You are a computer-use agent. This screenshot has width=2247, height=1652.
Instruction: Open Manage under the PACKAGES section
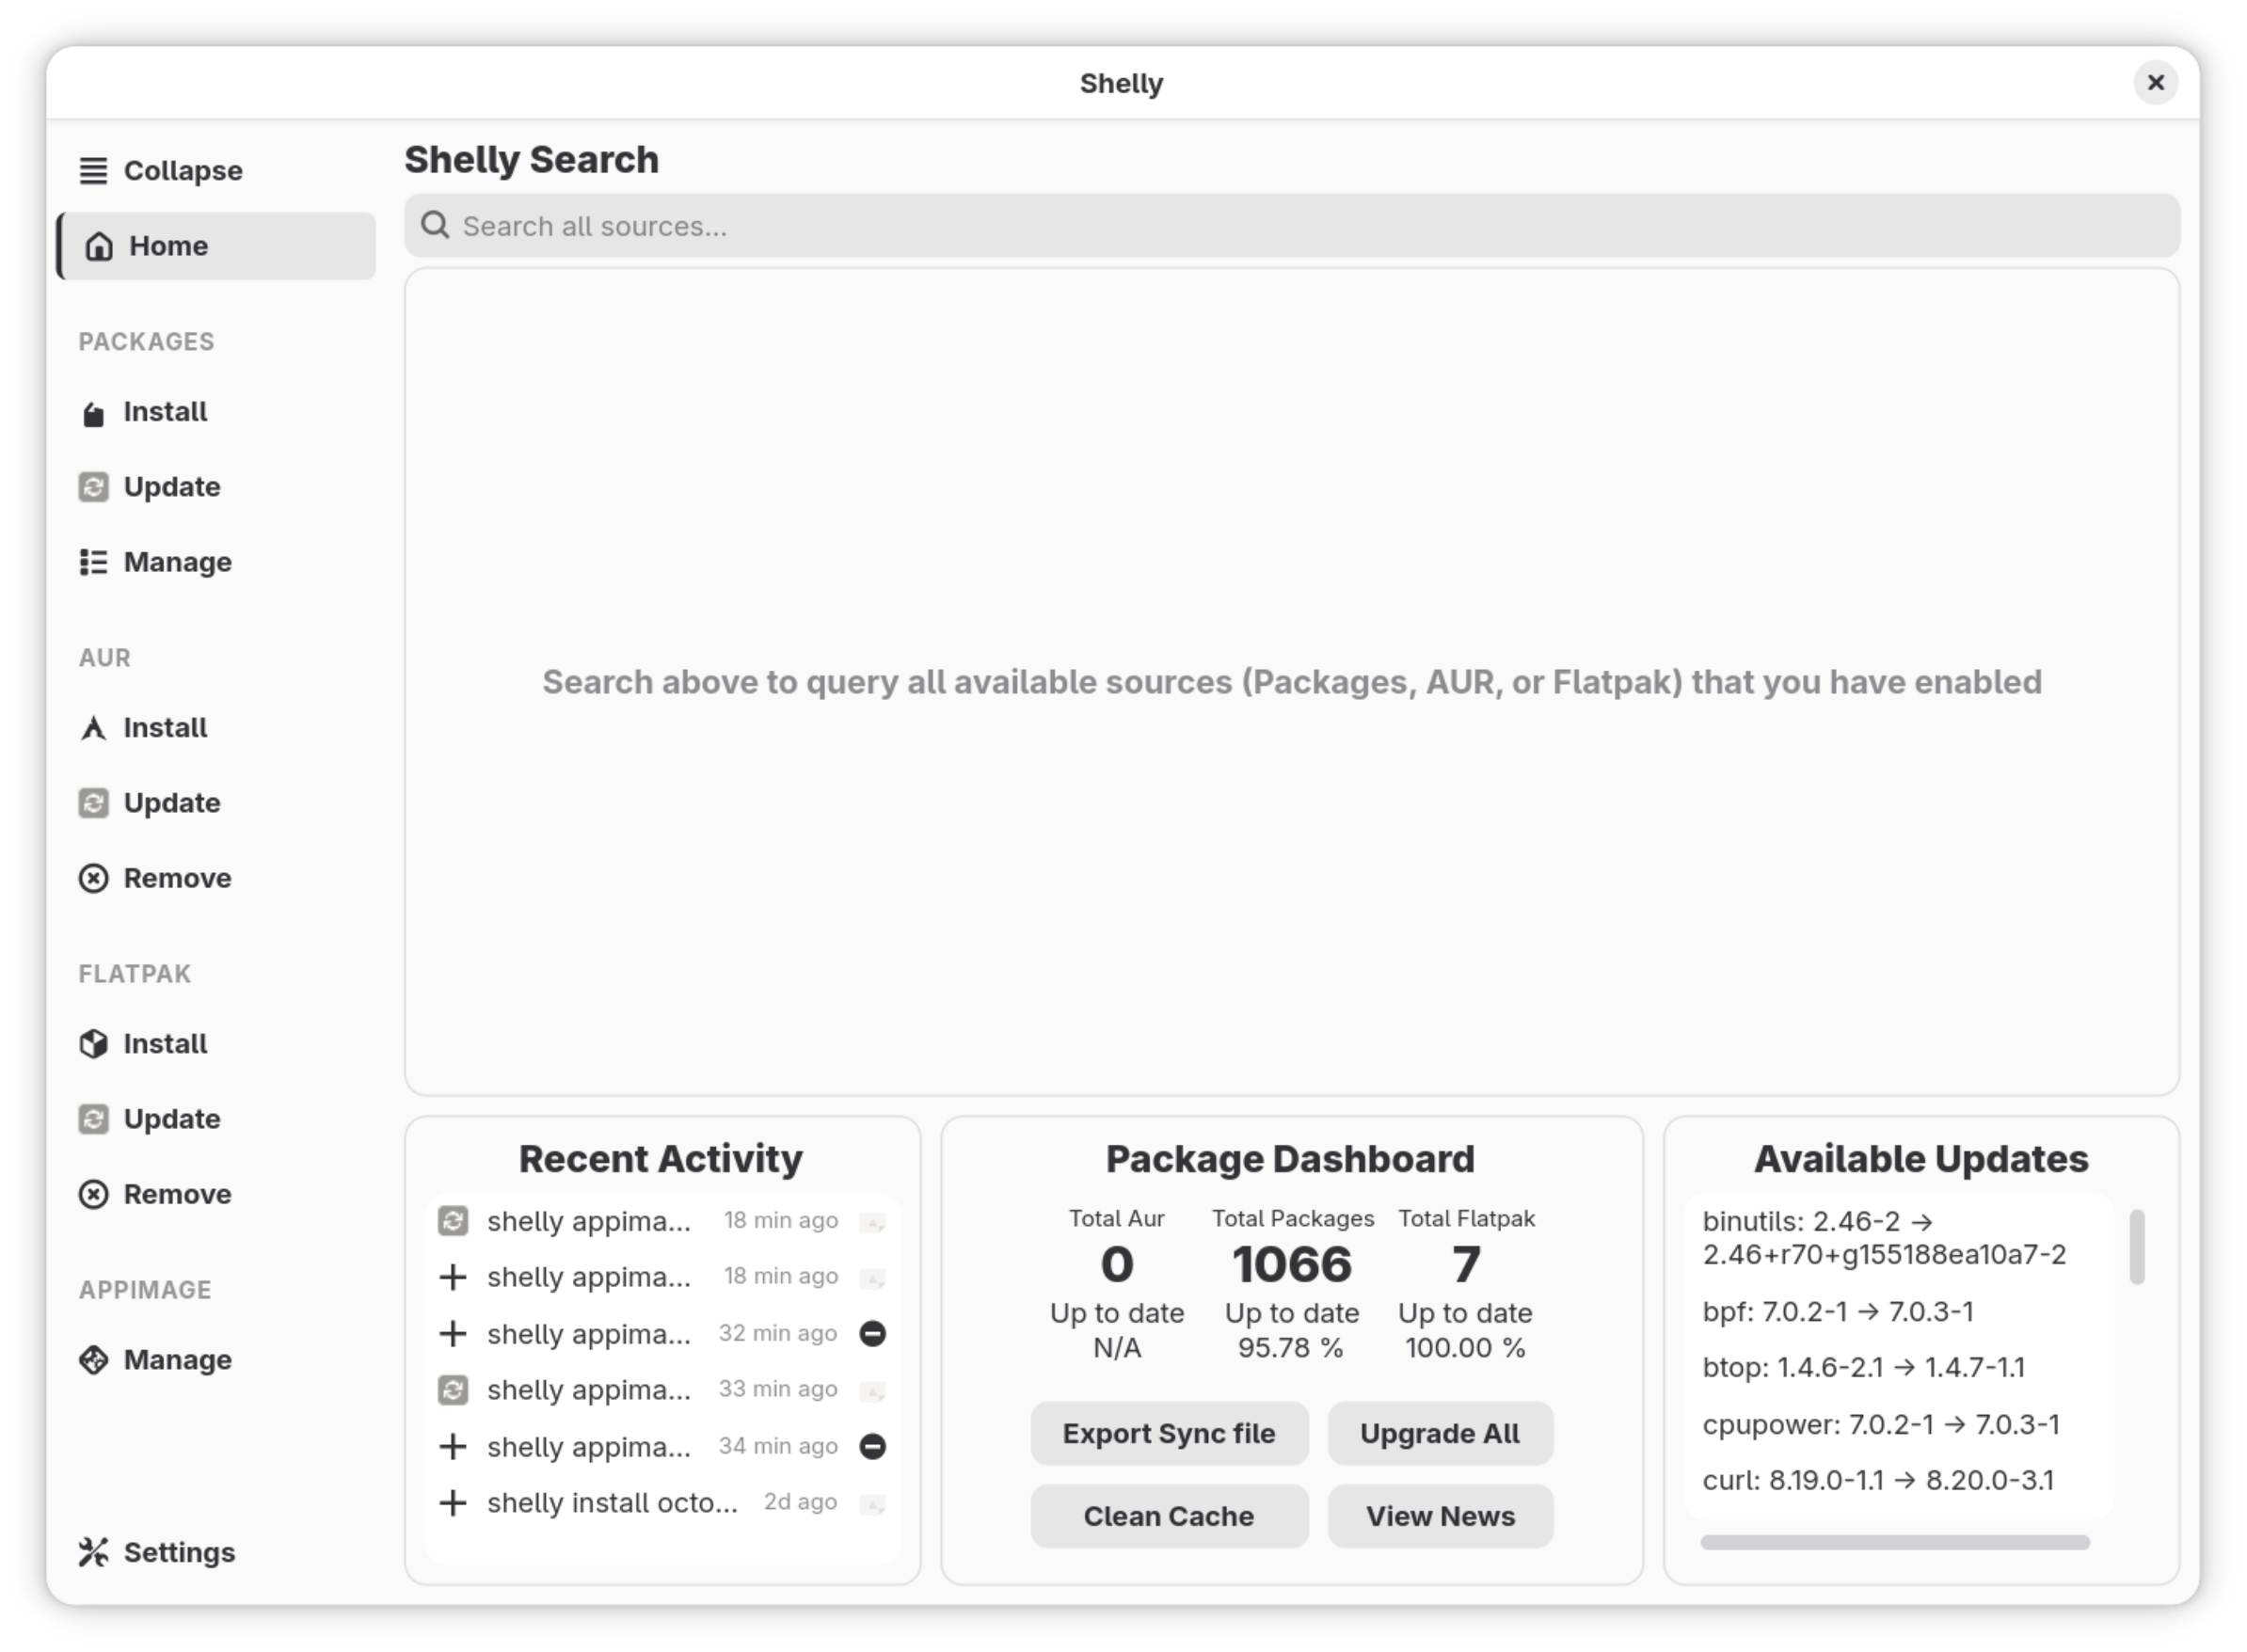click(x=155, y=562)
